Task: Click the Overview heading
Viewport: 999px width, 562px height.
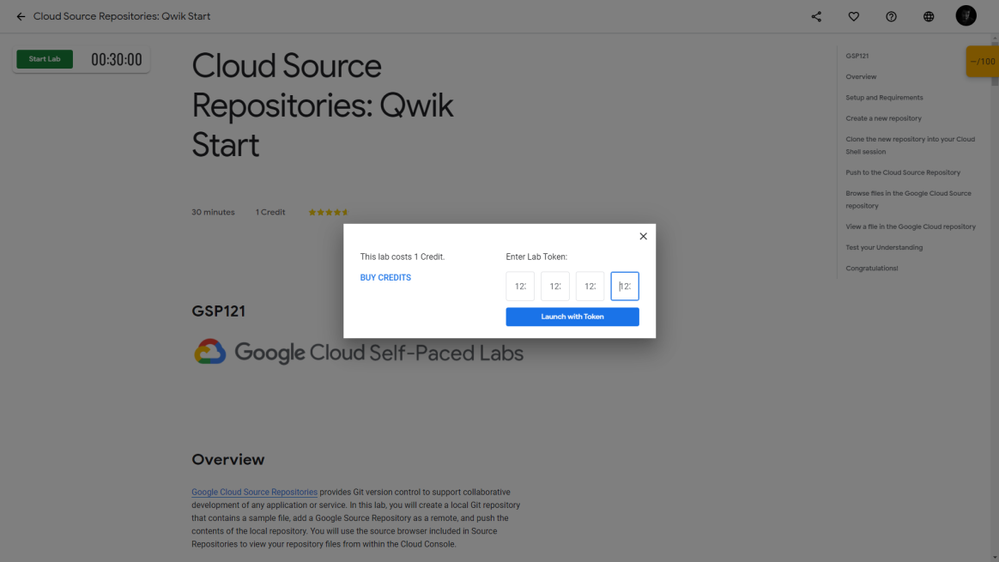Action: pyautogui.click(x=227, y=459)
